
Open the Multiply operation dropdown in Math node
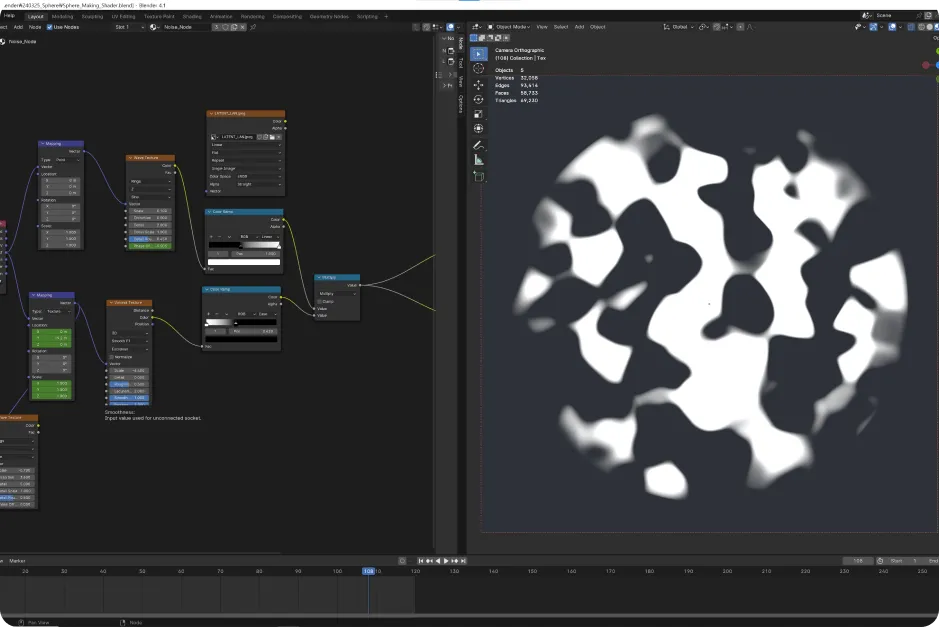point(337,293)
